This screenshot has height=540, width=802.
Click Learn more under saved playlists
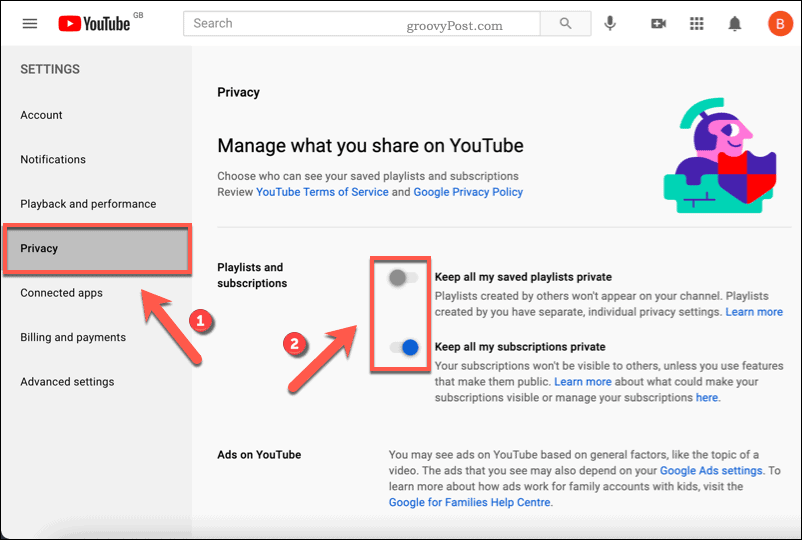coord(754,312)
